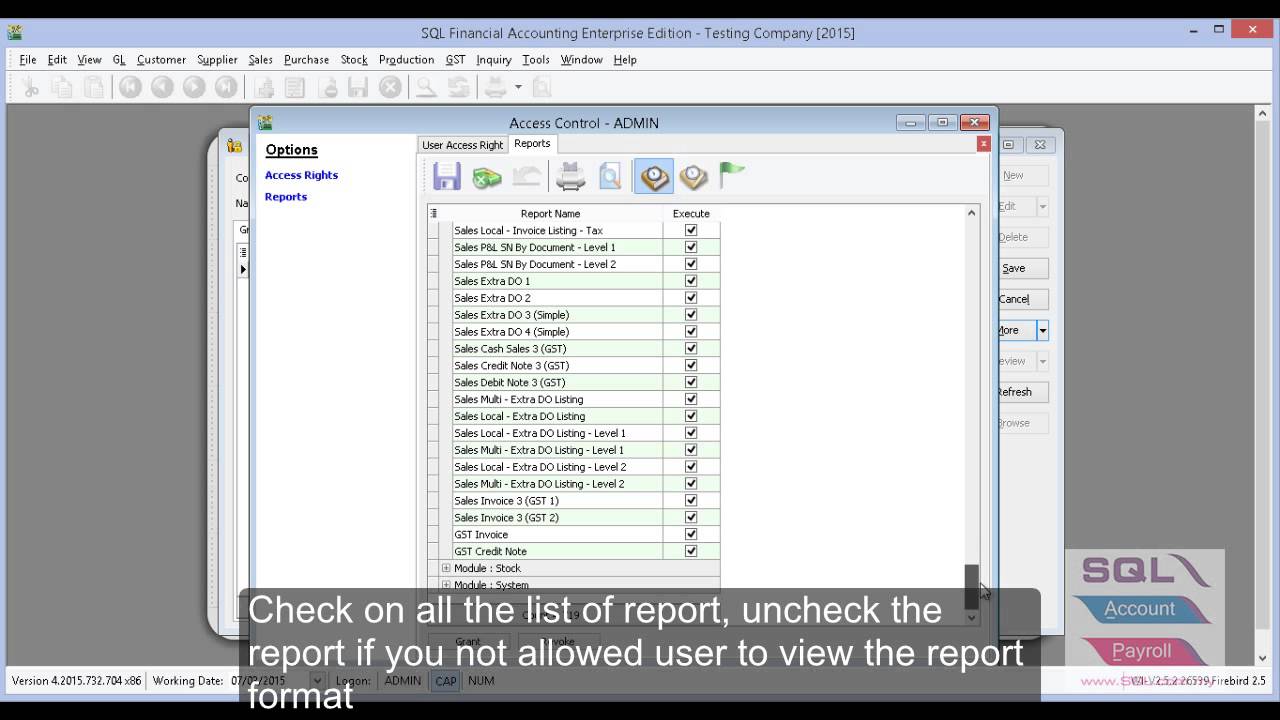Click the Access Rights link under Options
This screenshot has height=720, width=1280.
[x=301, y=175]
